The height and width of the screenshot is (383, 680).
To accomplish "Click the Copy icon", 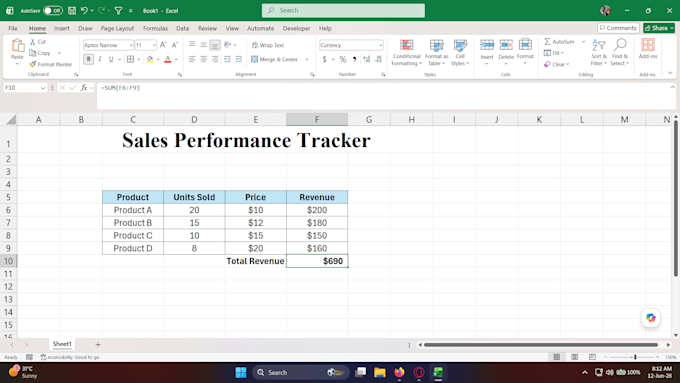I will (33, 53).
